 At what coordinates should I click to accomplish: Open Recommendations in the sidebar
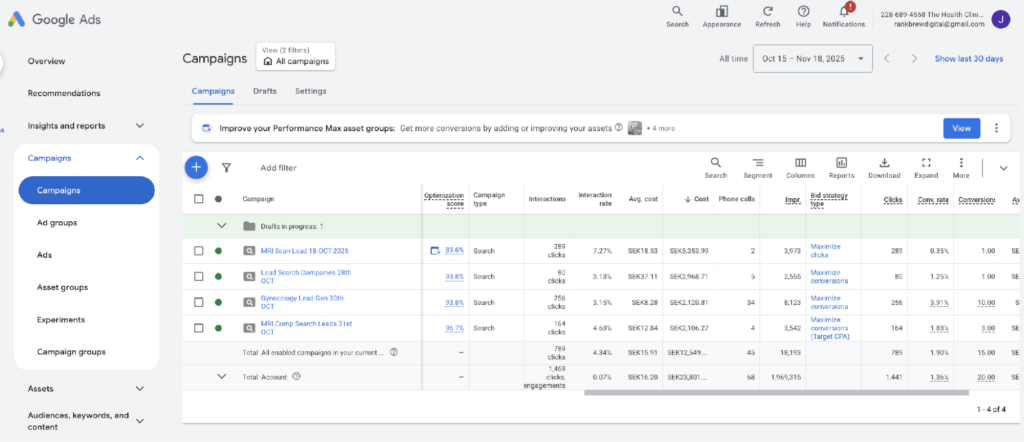coord(64,93)
